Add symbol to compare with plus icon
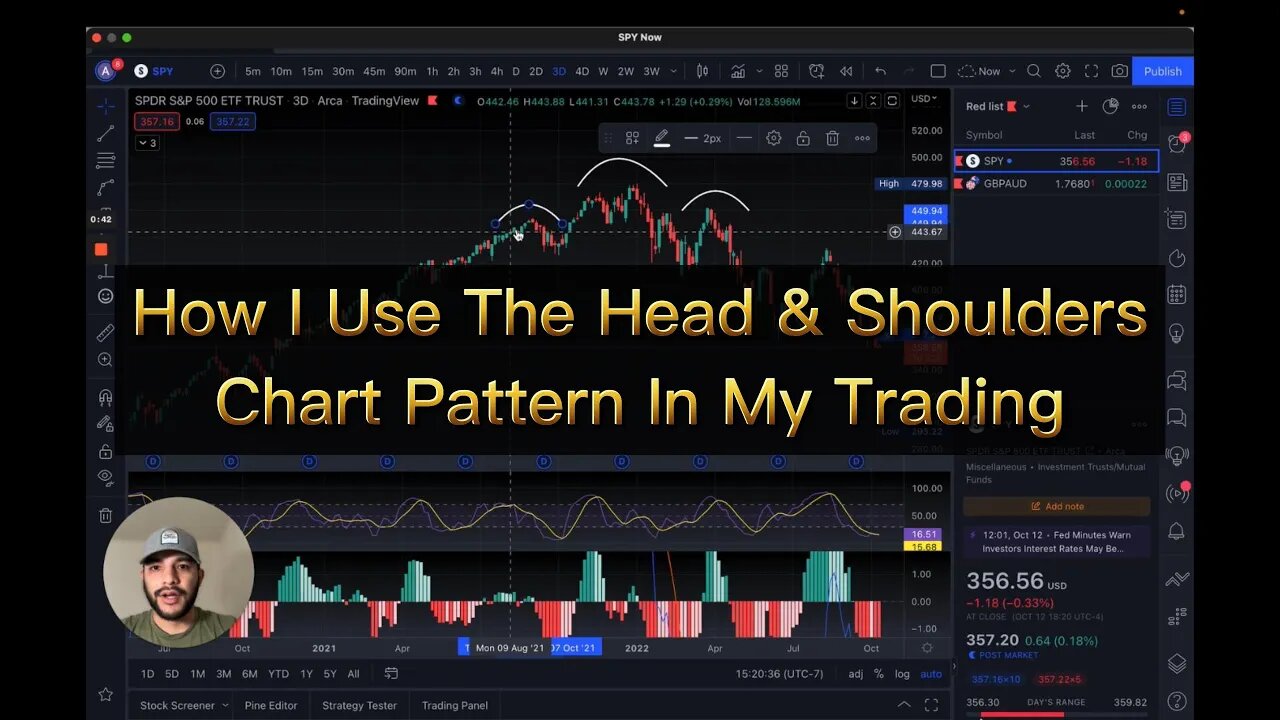 [217, 71]
